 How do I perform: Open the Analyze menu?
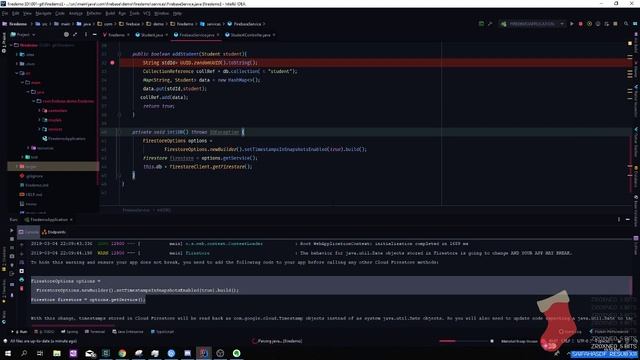point(76,13)
